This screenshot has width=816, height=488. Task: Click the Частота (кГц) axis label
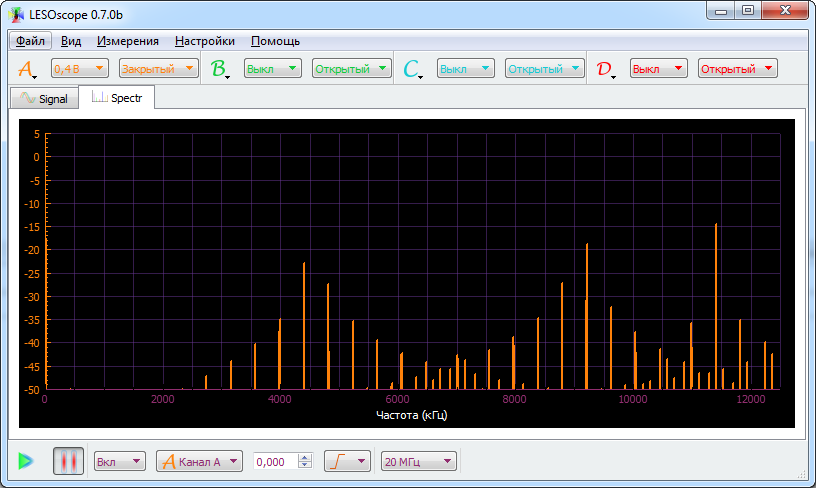pyautogui.click(x=411, y=415)
